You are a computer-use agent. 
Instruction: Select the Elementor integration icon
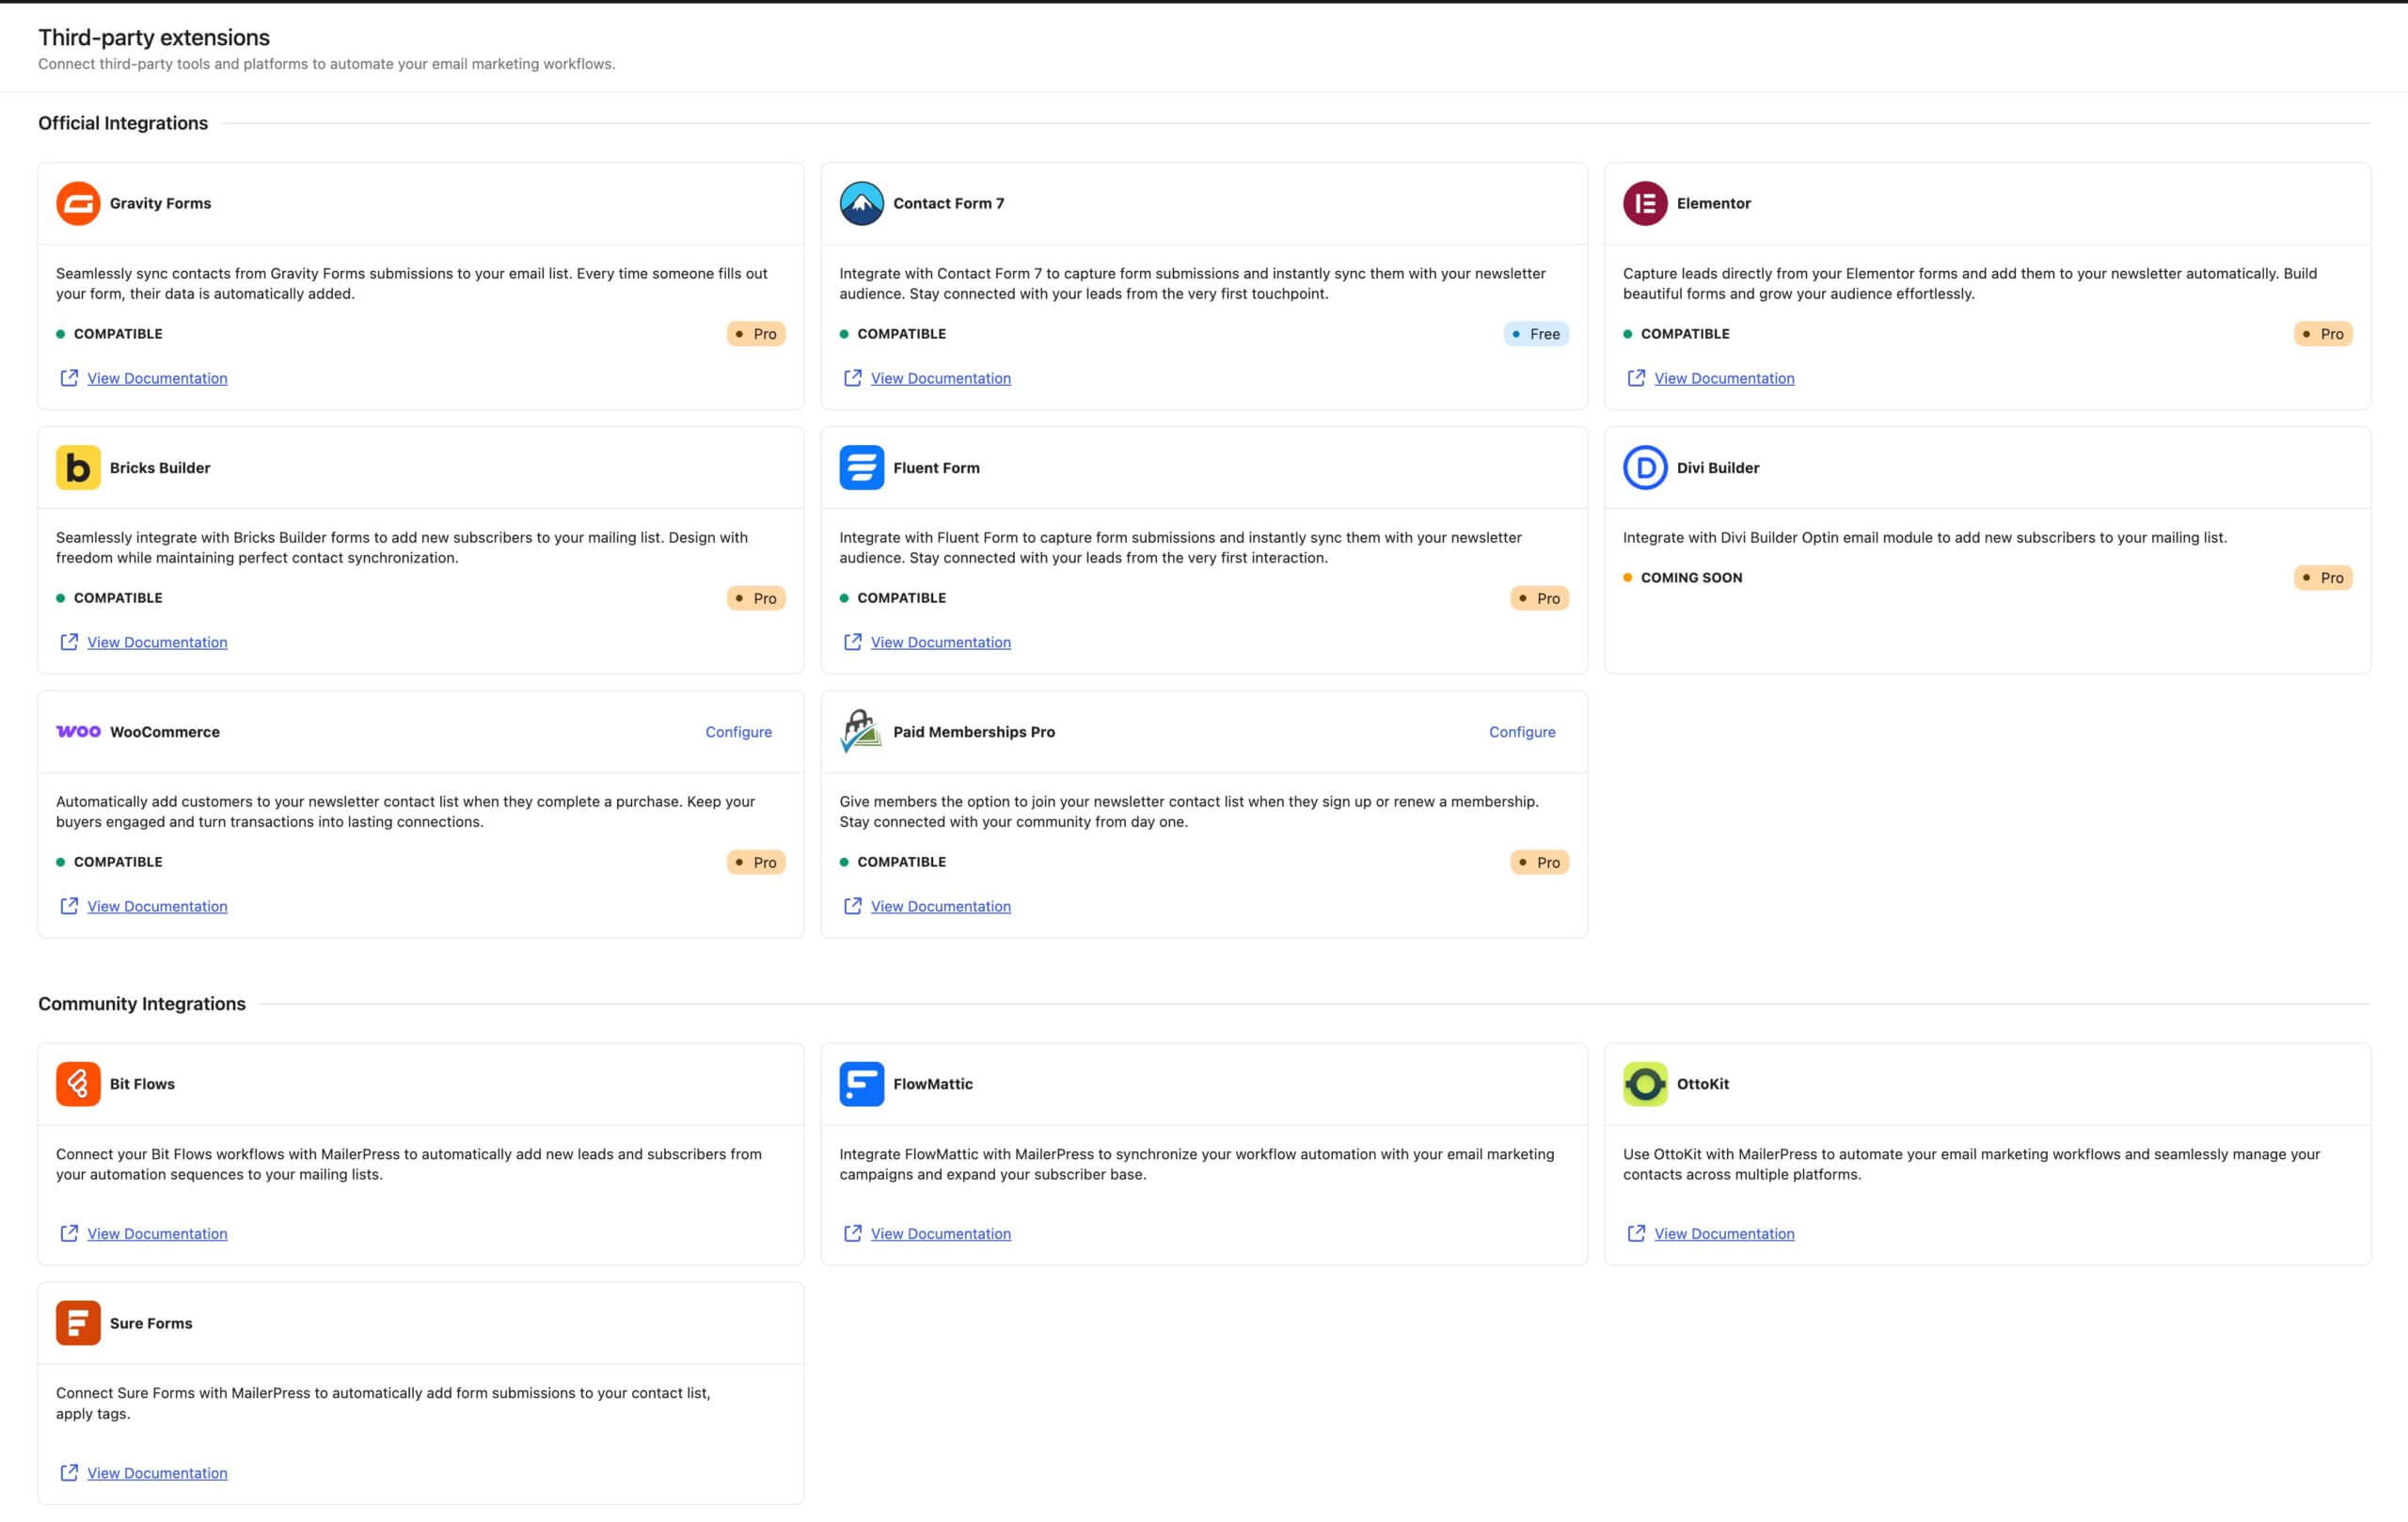click(x=1645, y=203)
